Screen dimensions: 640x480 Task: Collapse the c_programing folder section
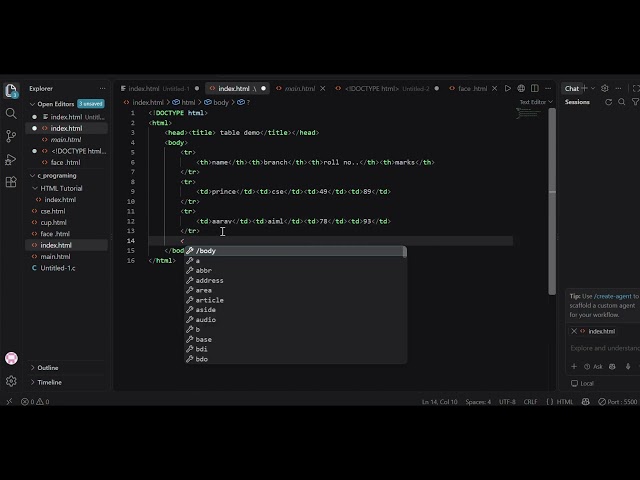pos(32,176)
